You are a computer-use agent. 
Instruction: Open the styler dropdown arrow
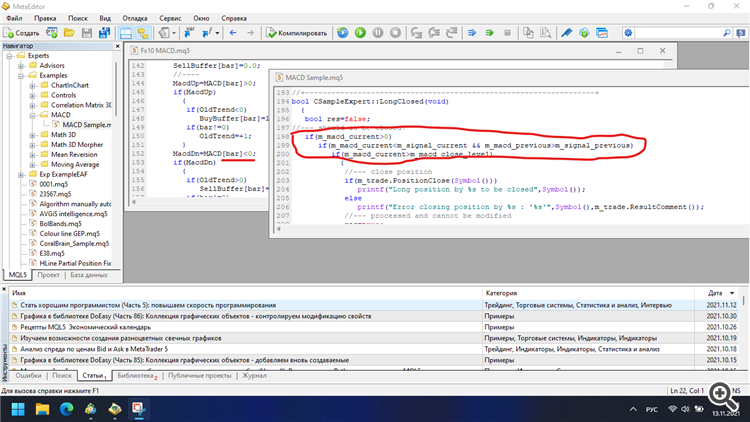[174, 33]
